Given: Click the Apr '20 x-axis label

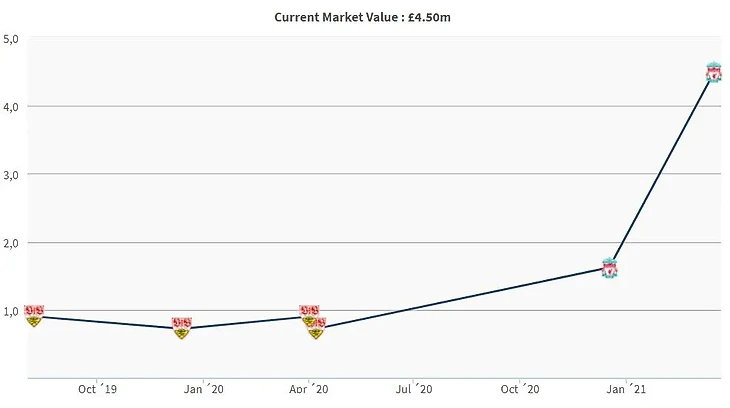Looking at the screenshot, I should (307, 390).
